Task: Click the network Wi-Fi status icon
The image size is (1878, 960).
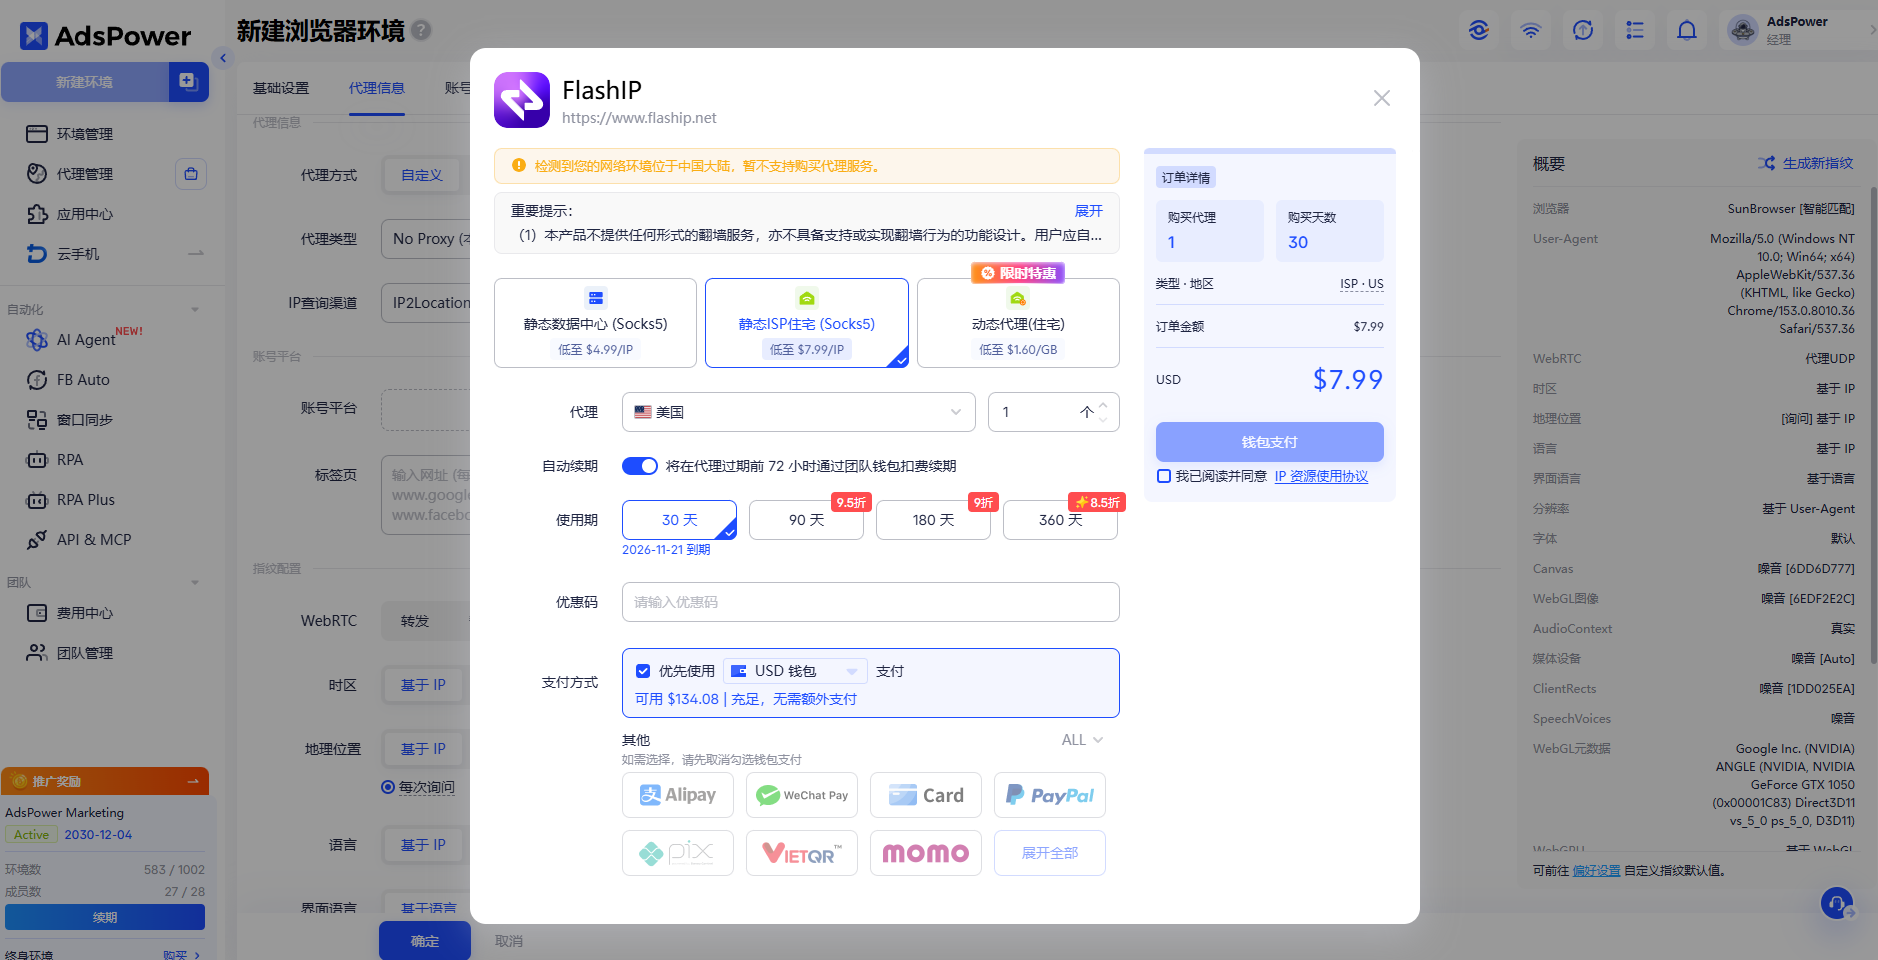Action: click(1531, 31)
